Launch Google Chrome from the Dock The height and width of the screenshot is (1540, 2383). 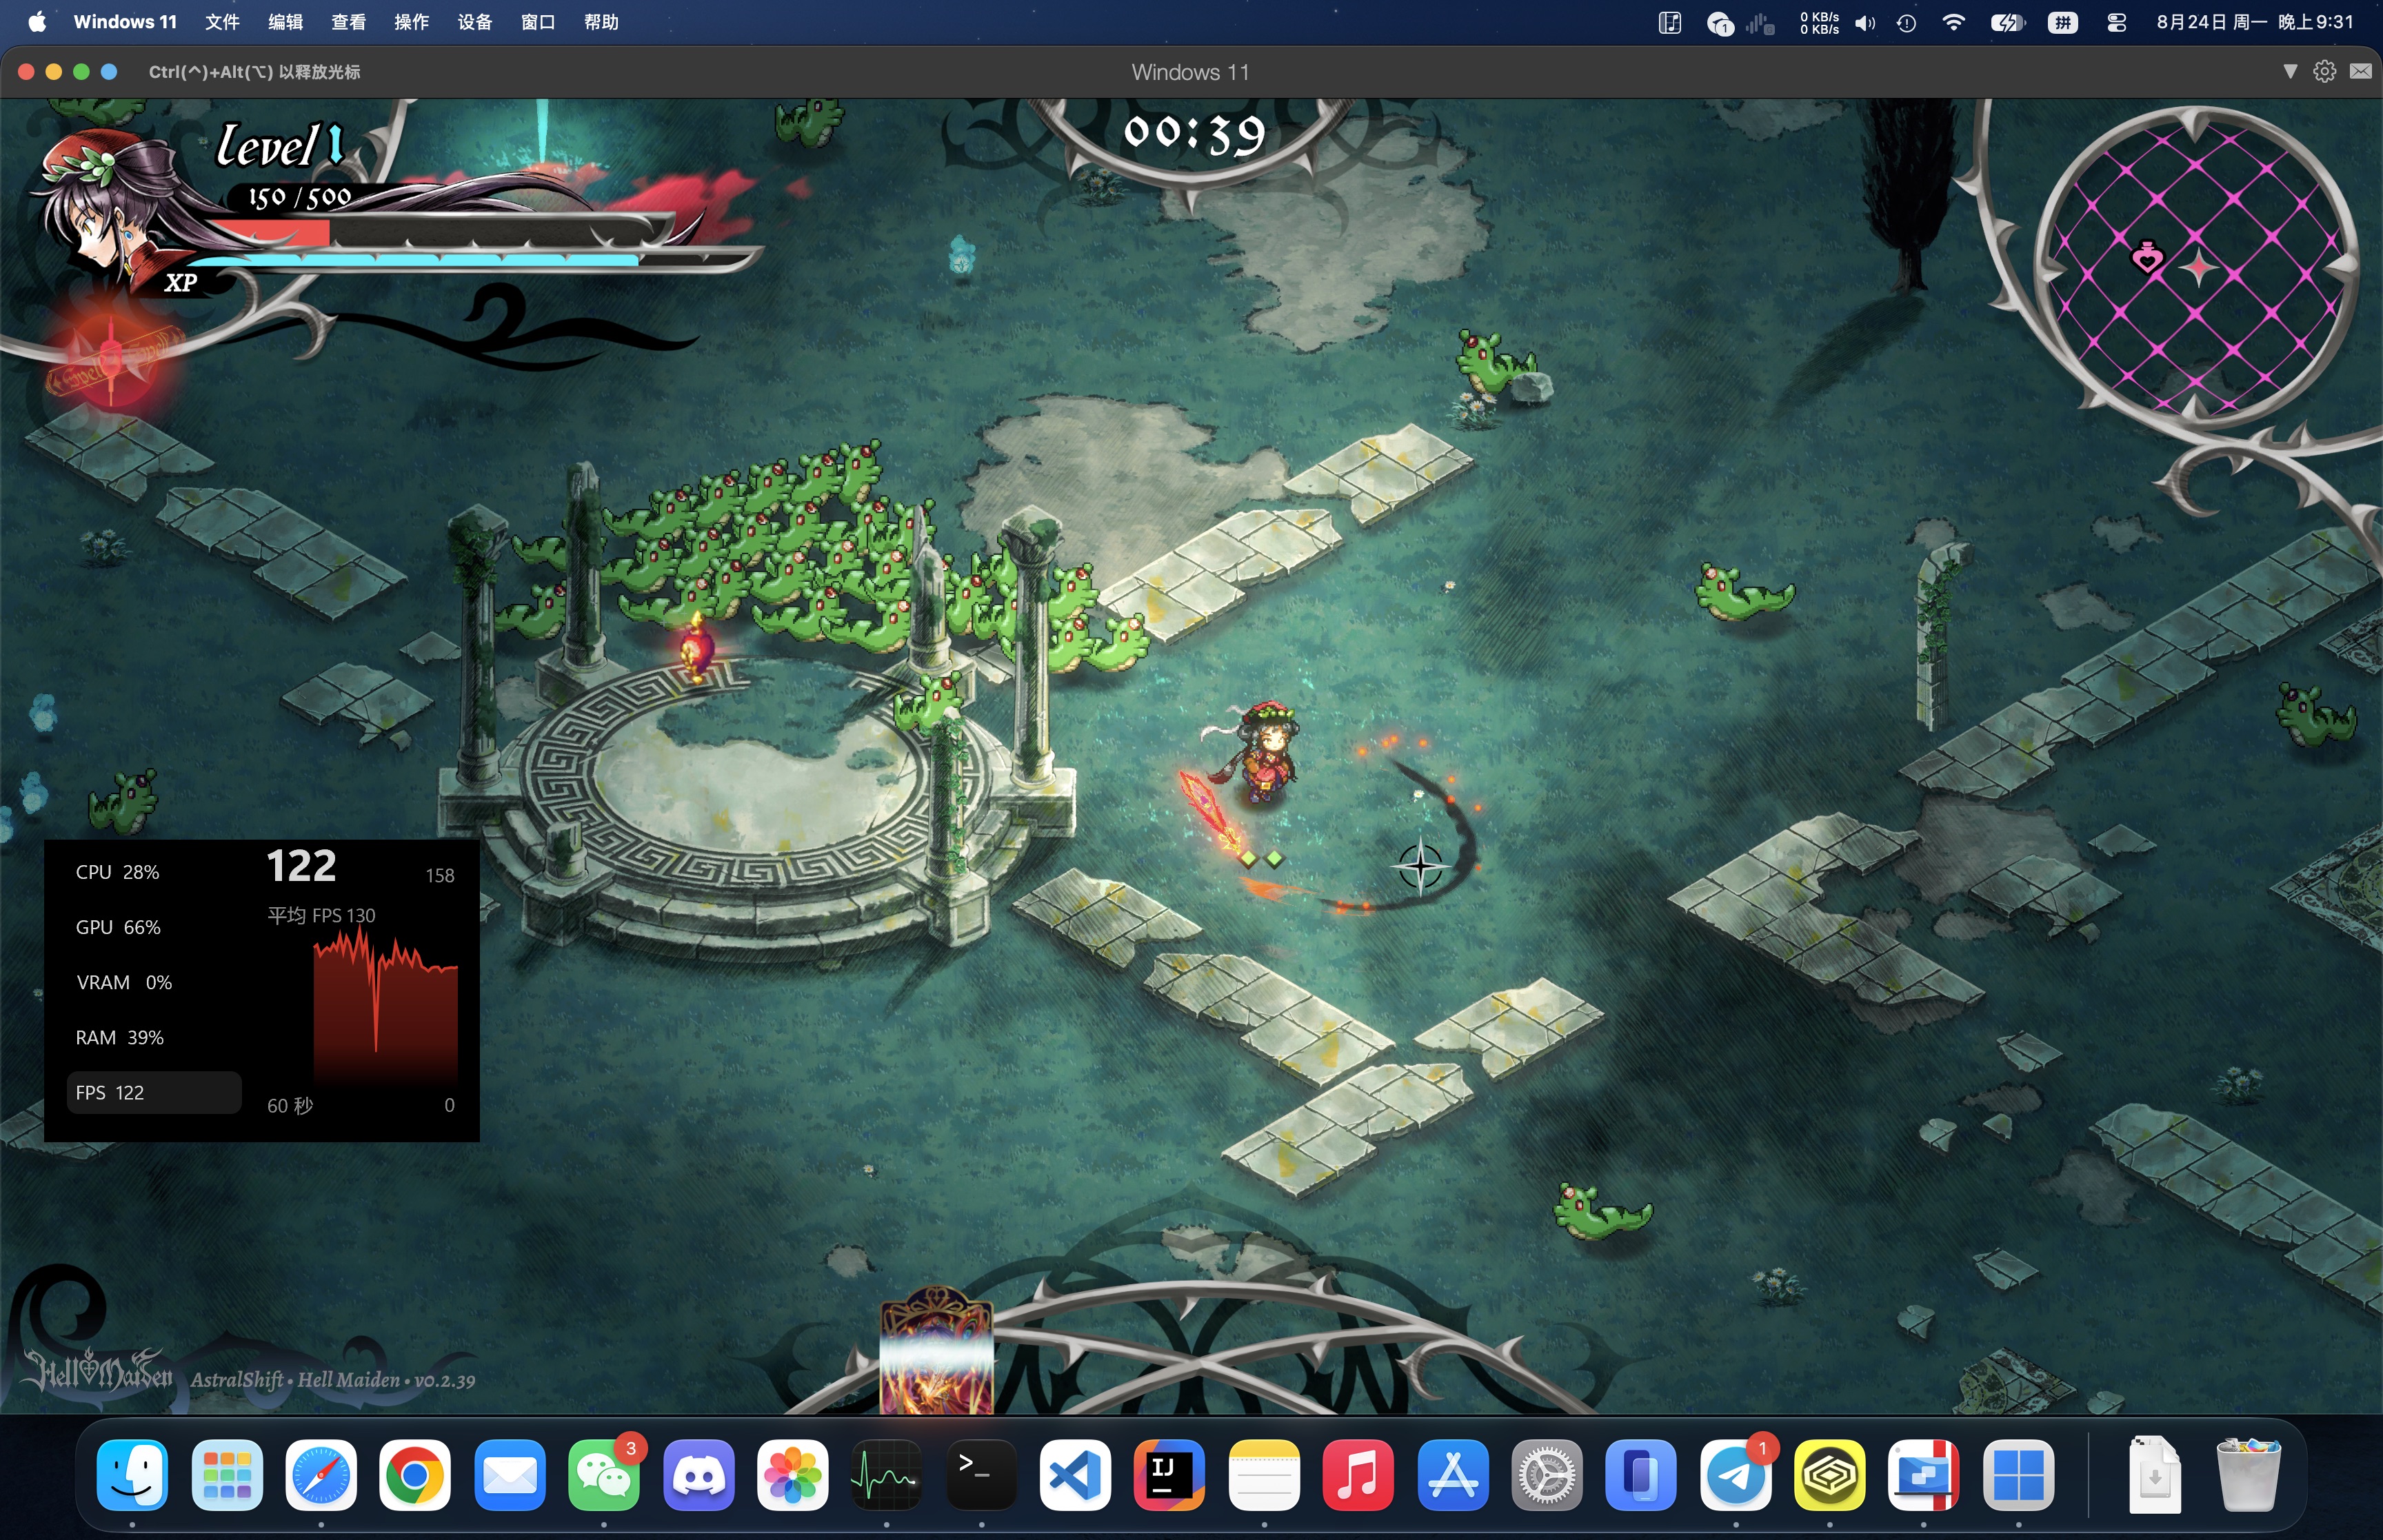(415, 1474)
